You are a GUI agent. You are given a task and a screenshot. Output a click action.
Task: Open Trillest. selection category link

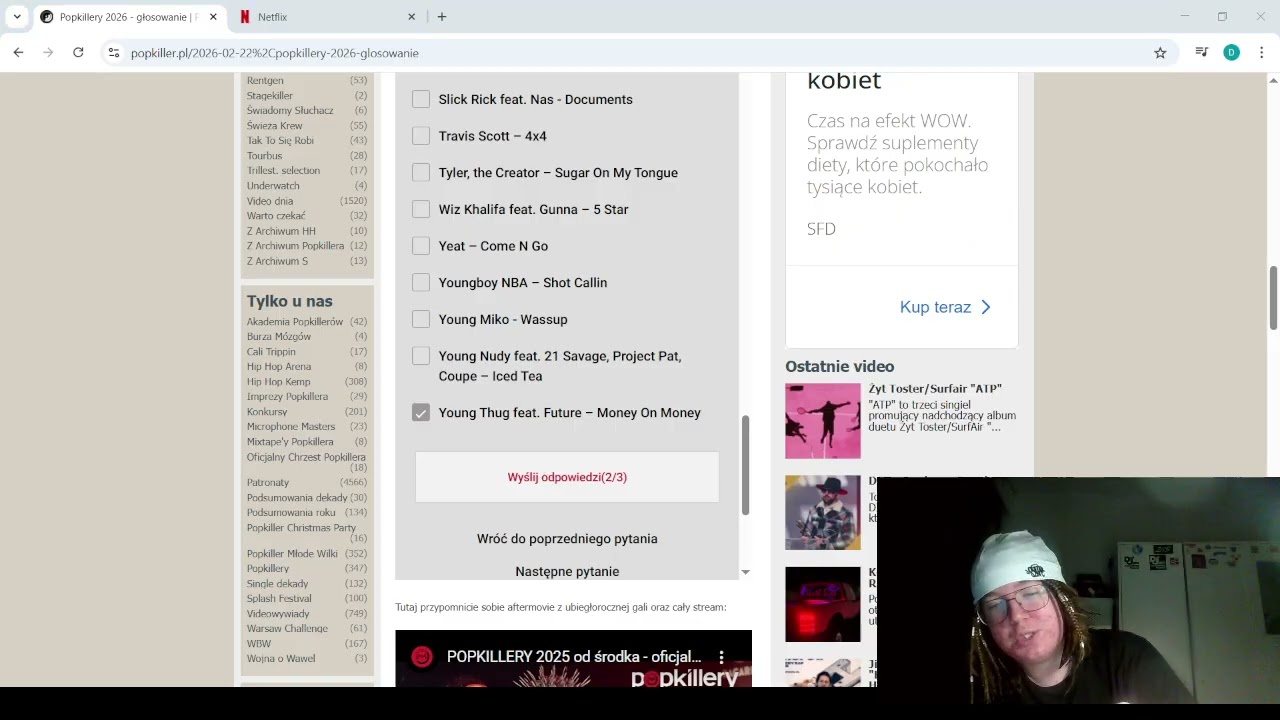coord(284,170)
